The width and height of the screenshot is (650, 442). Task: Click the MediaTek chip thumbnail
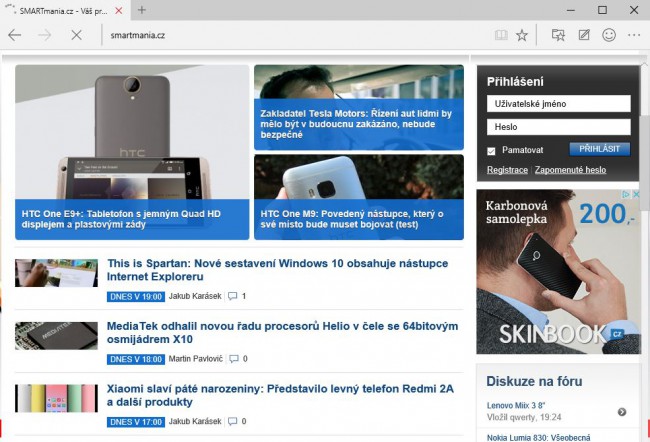pyautogui.click(x=56, y=336)
